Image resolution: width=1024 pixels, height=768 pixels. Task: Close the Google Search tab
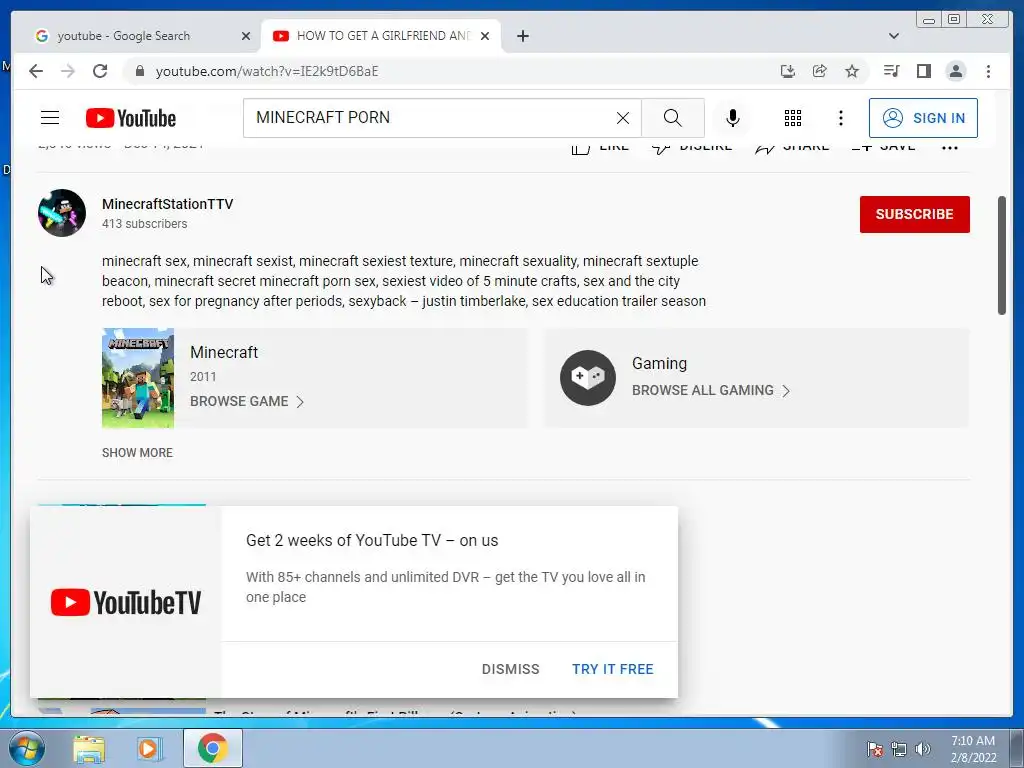click(246, 36)
